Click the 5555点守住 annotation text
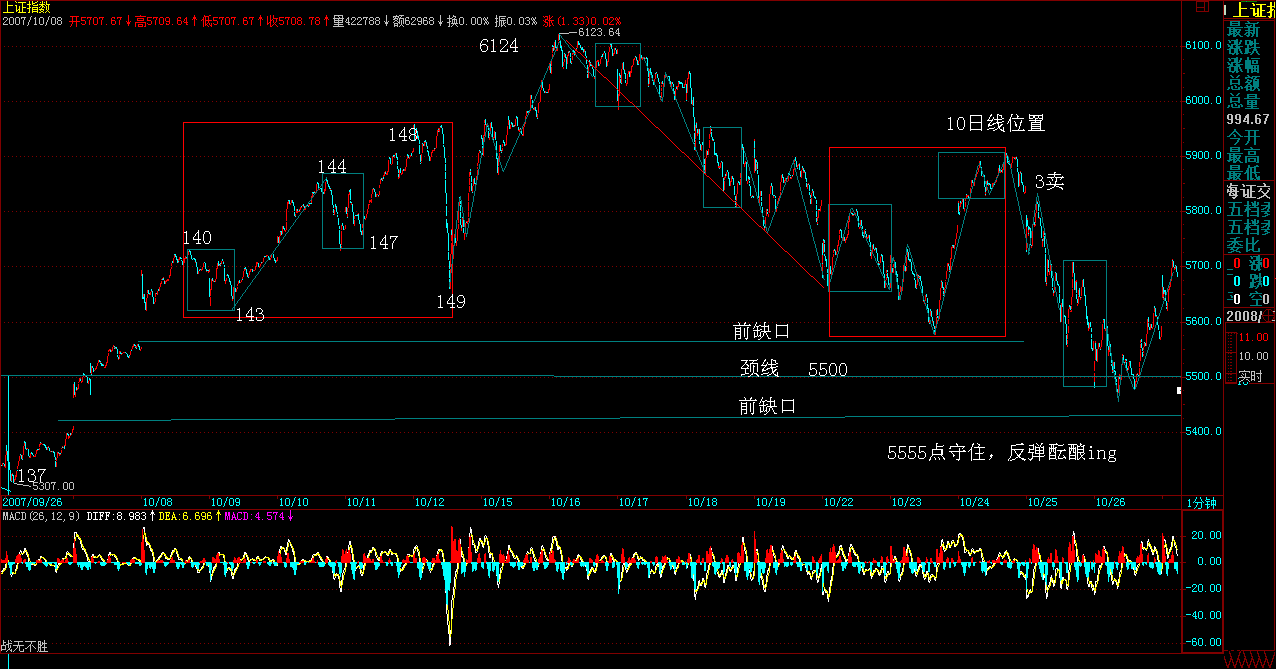The width and height of the screenshot is (1276, 669). [1001, 453]
